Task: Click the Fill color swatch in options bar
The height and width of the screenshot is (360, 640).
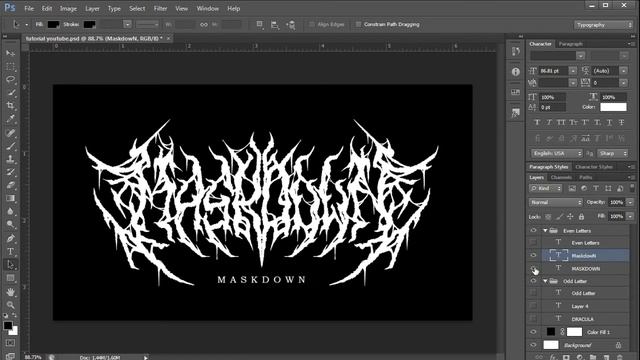Action: click(53, 24)
